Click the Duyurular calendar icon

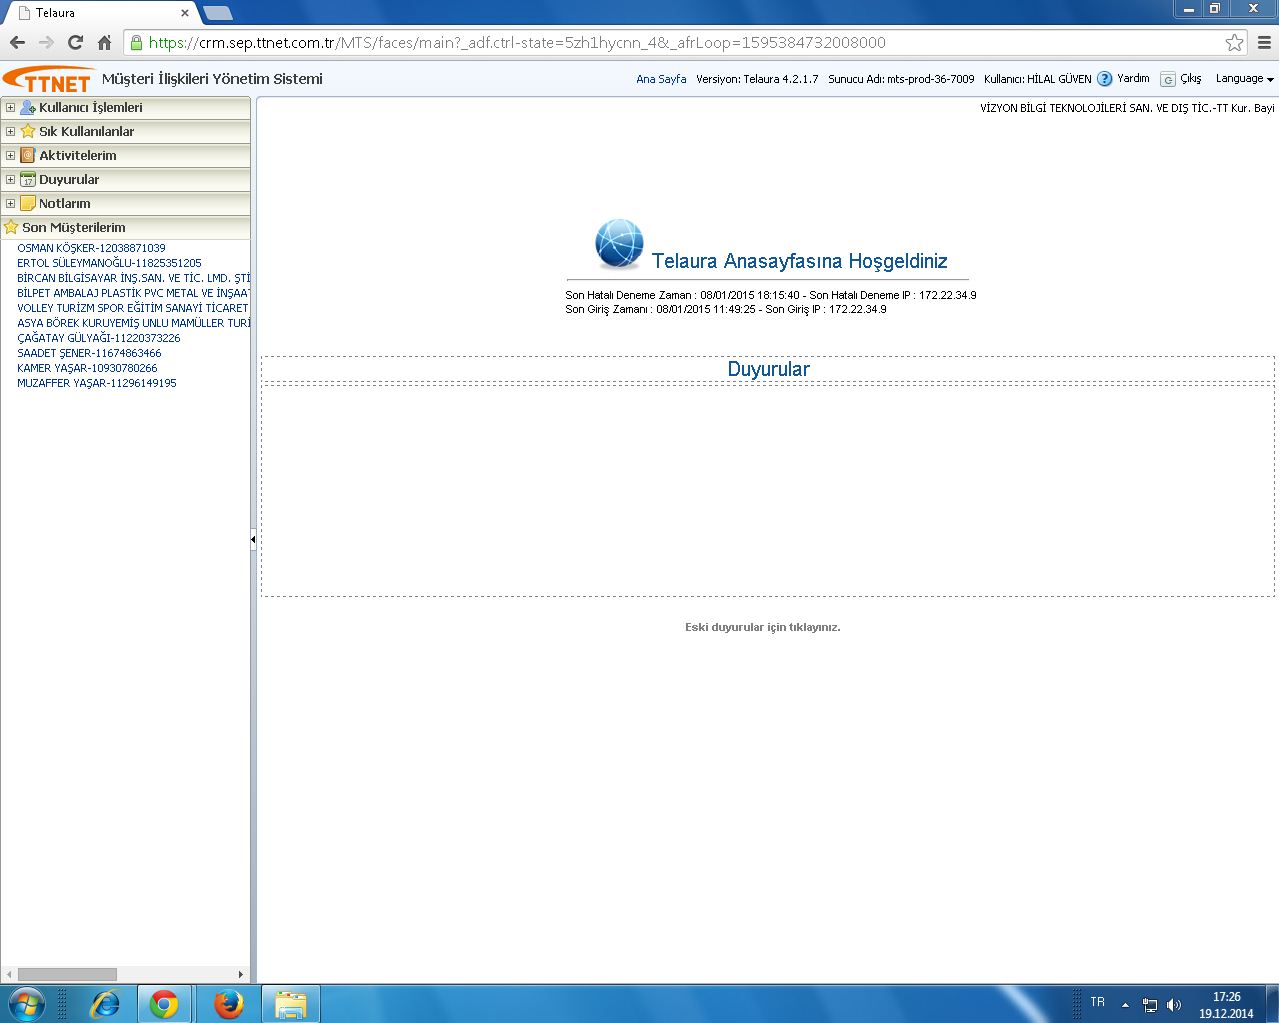(x=28, y=179)
